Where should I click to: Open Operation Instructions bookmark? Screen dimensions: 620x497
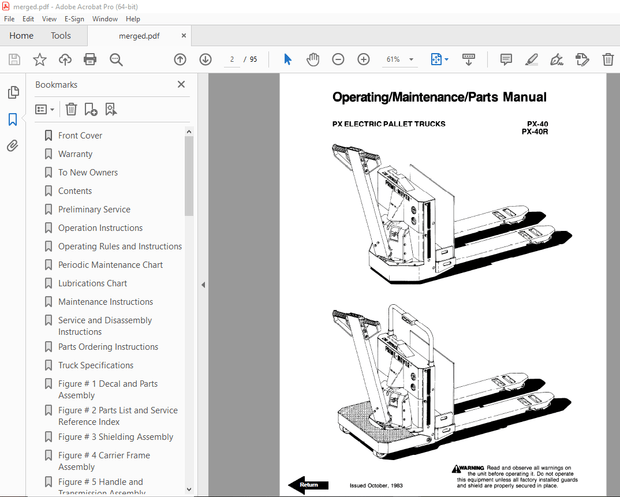click(x=100, y=228)
